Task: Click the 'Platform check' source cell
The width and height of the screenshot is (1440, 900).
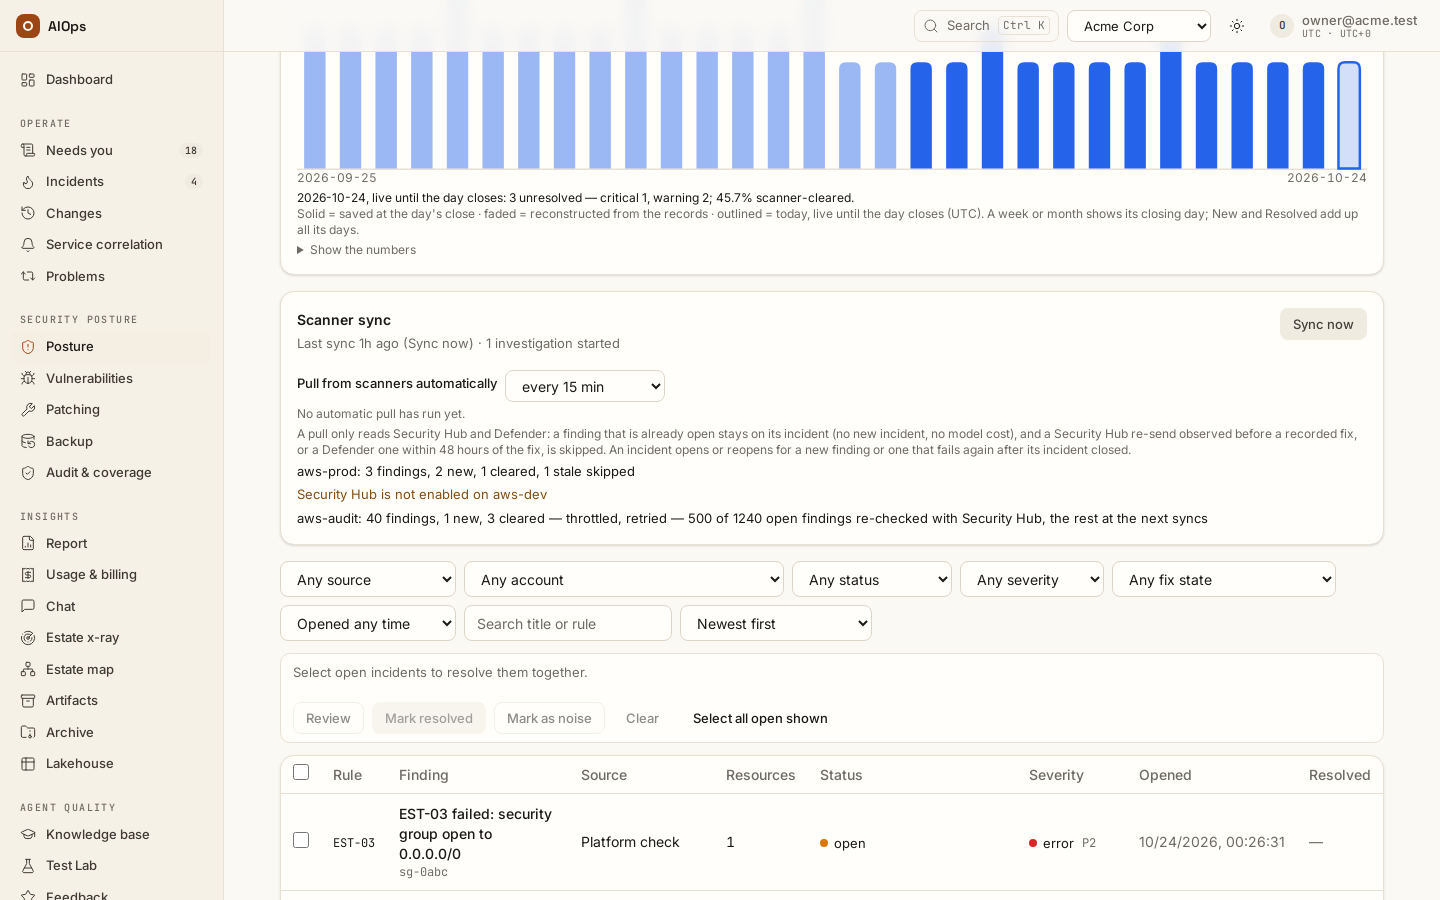Action: 630,842
